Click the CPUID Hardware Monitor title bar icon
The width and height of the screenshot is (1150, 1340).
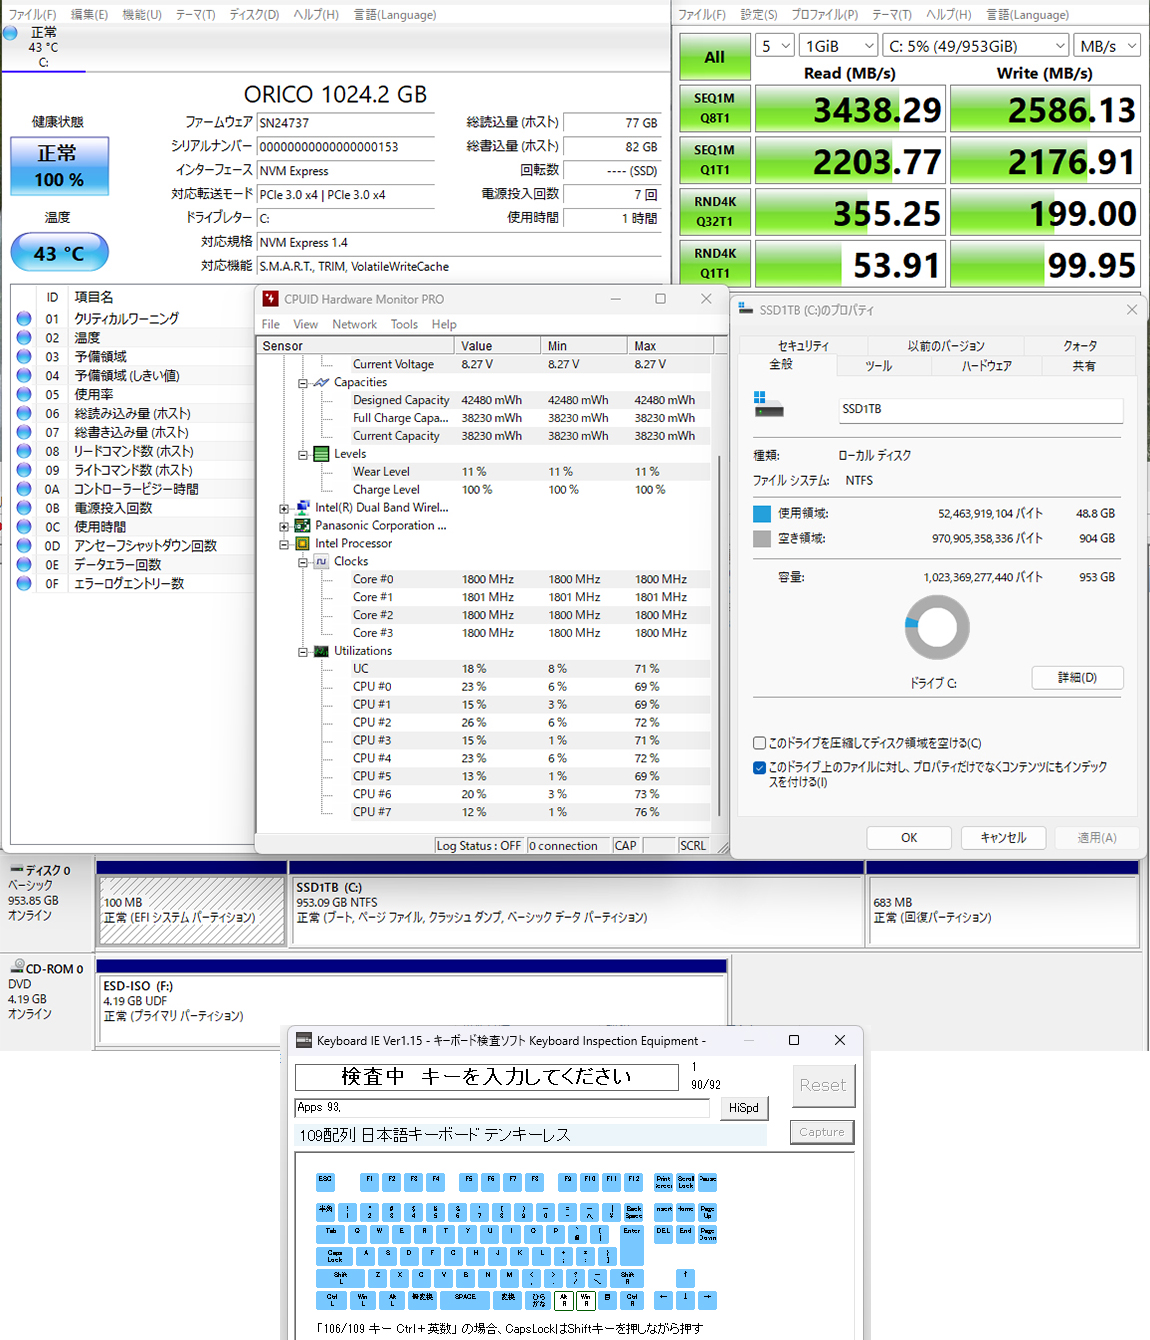coord(270,299)
